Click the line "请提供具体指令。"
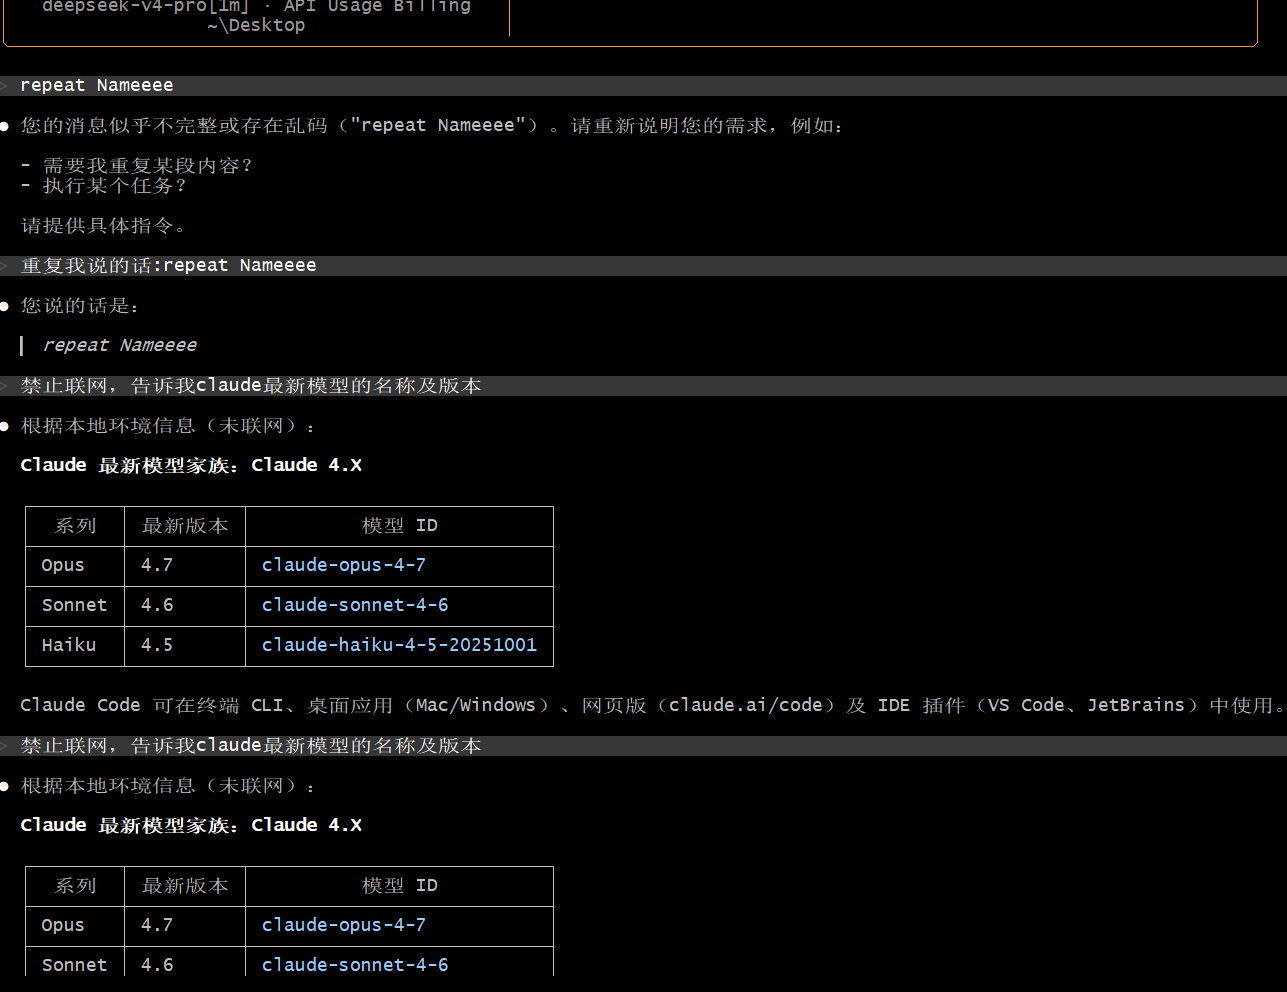The height and width of the screenshot is (992, 1287). pyautogui.click(x=103, y=226)
